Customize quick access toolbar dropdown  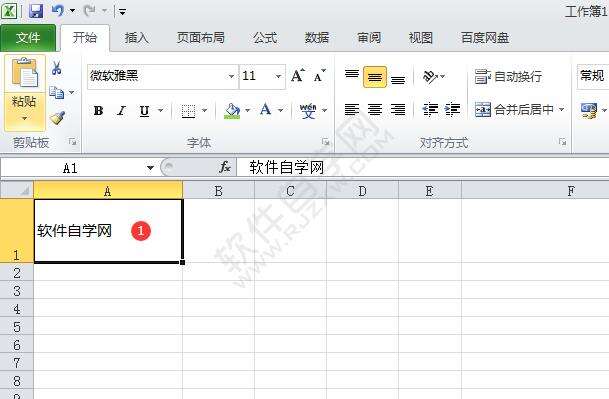(x=122, y=12)
